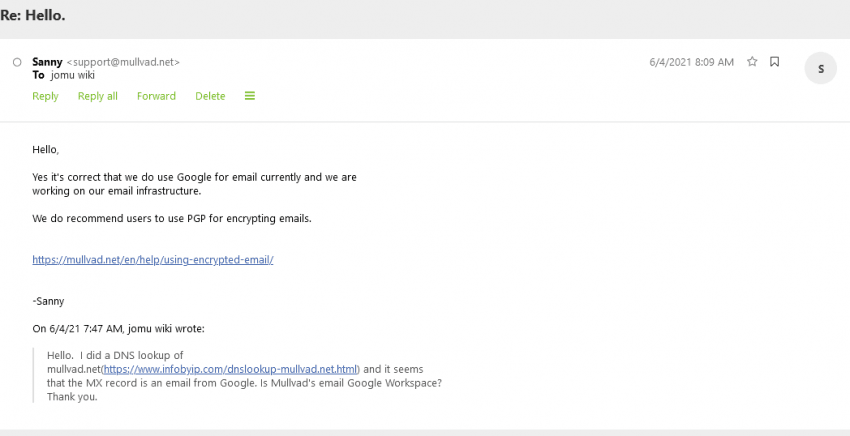Image resolution: width=850 pixels, height=436 pixels.
Task: Click the Re: Hello. subject heading
Action: coord(33,16)
